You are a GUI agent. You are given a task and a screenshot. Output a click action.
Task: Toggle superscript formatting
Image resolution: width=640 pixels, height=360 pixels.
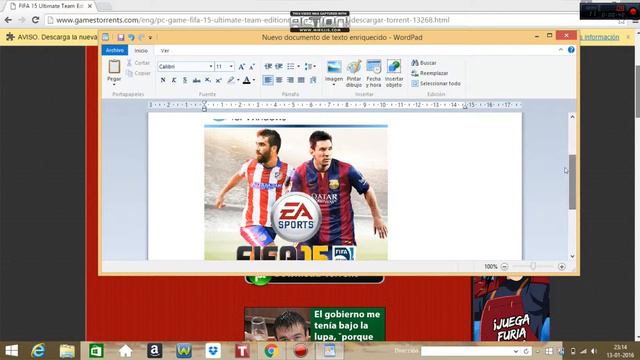tap(219, 80)
